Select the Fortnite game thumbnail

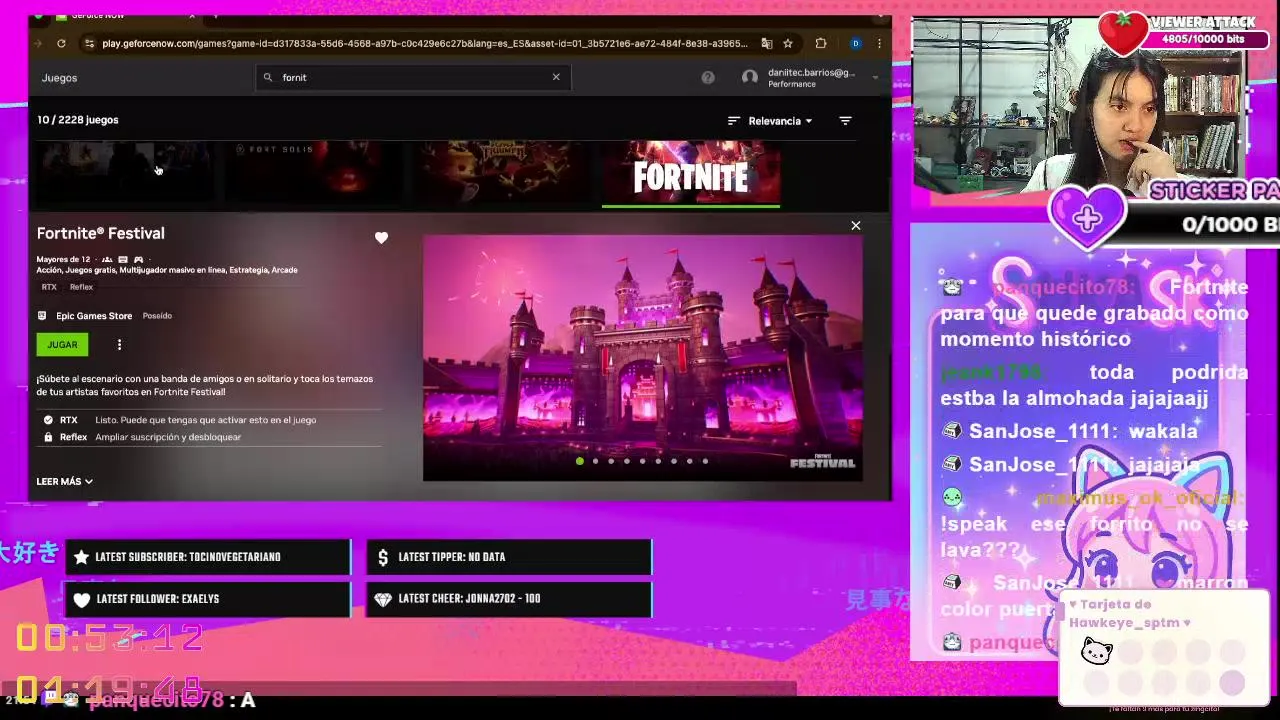pos(691,174)
